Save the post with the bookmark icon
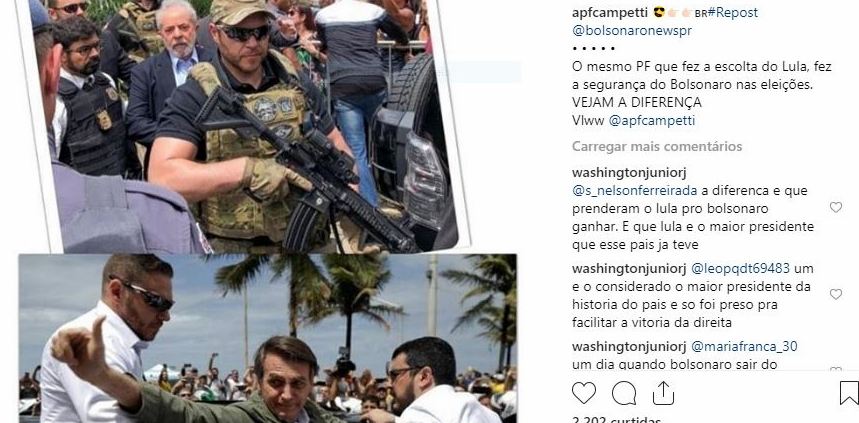This screenshot has height=423, width=859. click(849, 393)
